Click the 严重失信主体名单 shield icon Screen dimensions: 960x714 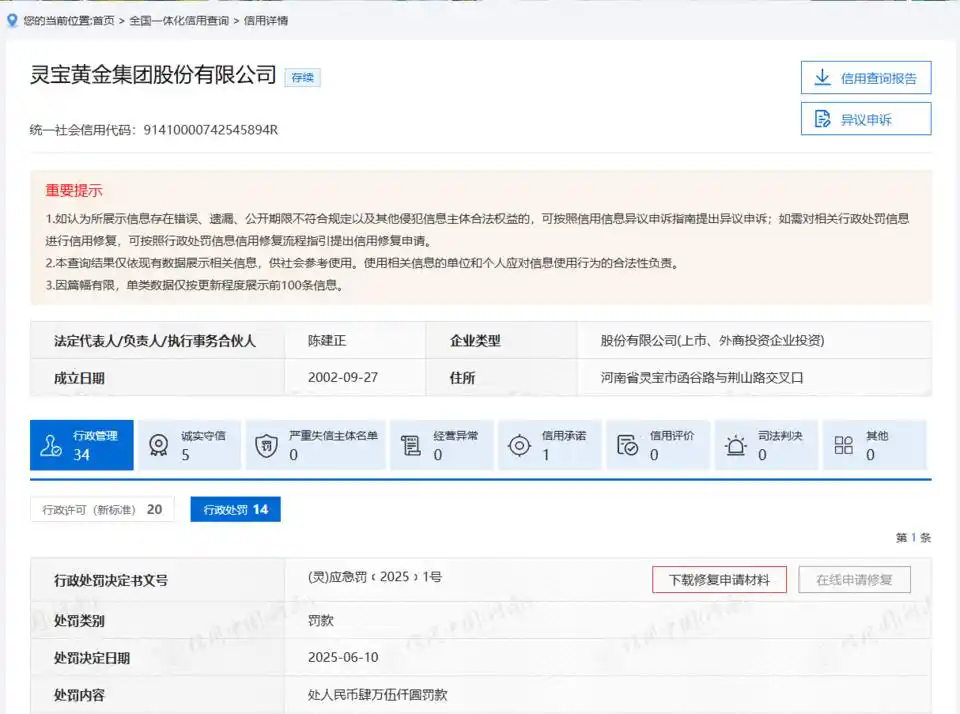coord(266,445)
